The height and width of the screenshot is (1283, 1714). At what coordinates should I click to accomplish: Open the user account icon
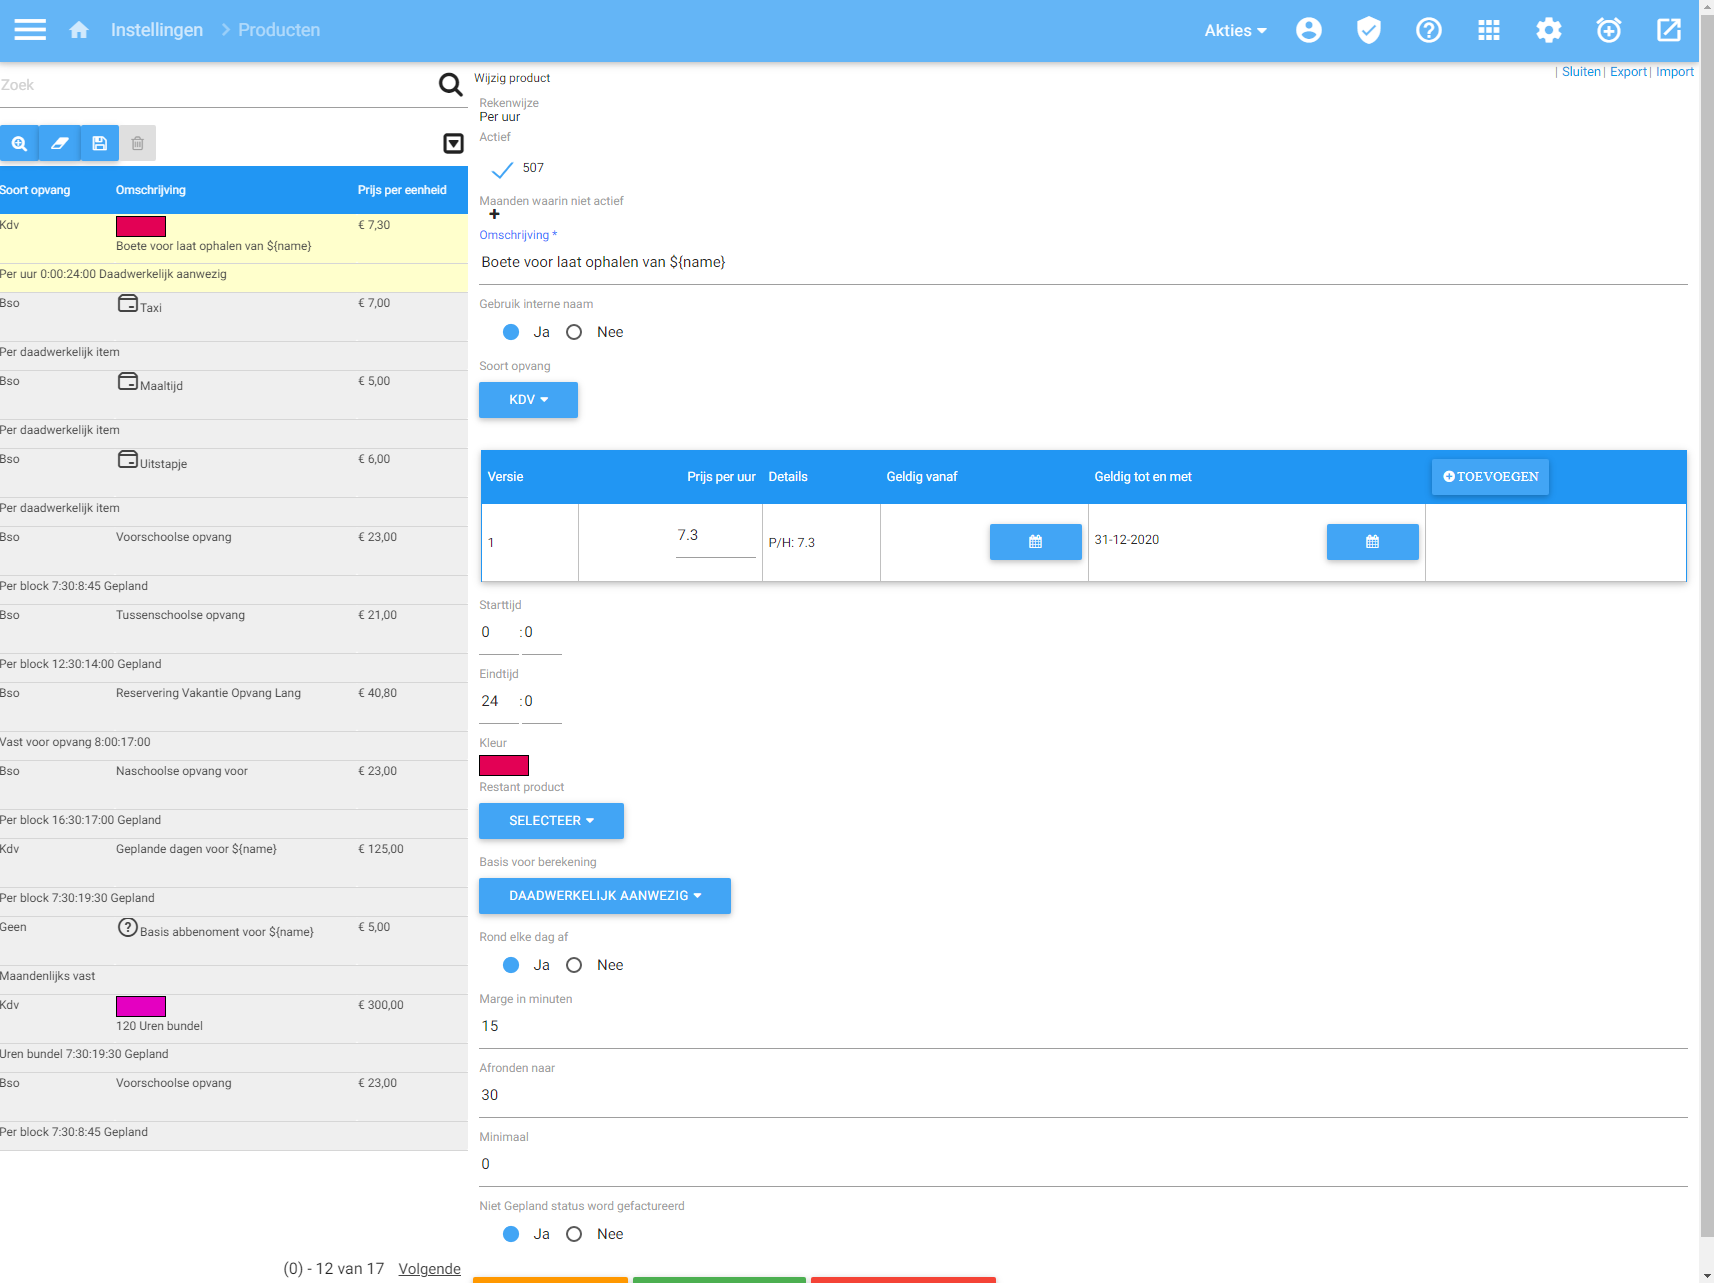click(1308, 30)
